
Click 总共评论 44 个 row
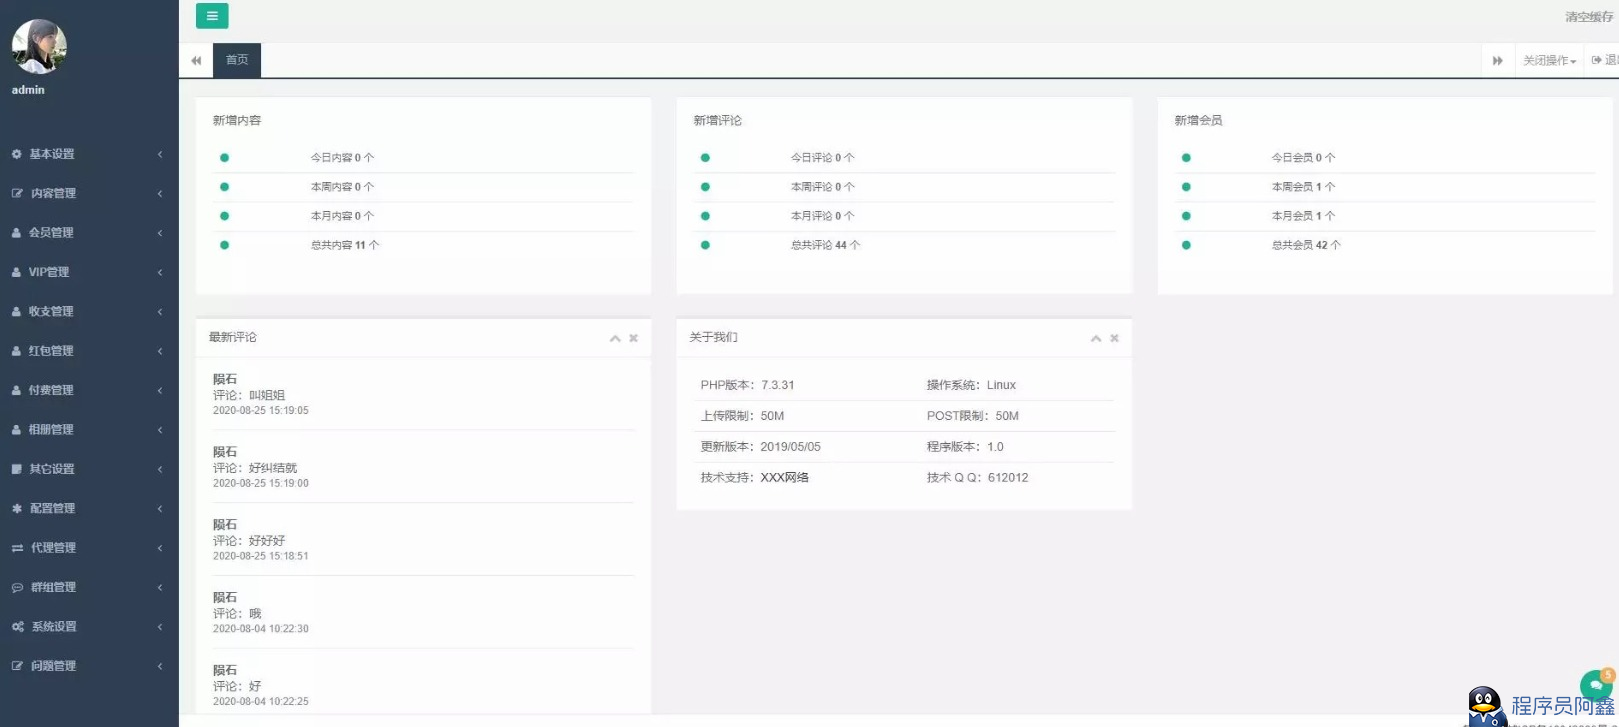(905, 245)
